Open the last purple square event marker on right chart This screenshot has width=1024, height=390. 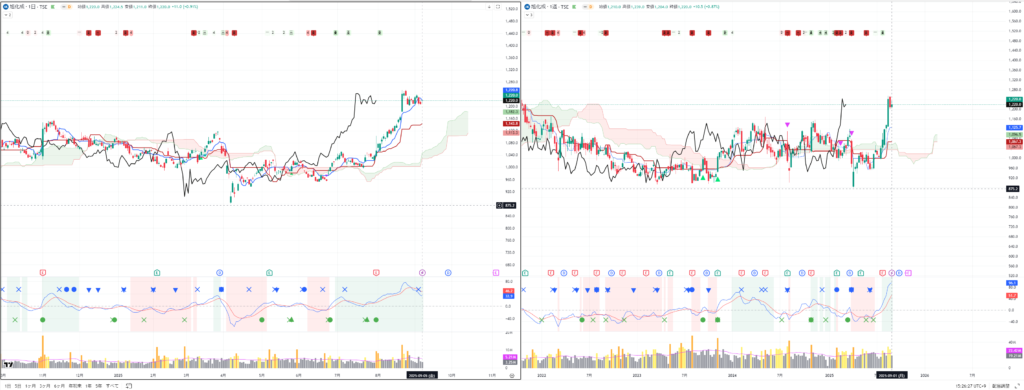point(908,272)
